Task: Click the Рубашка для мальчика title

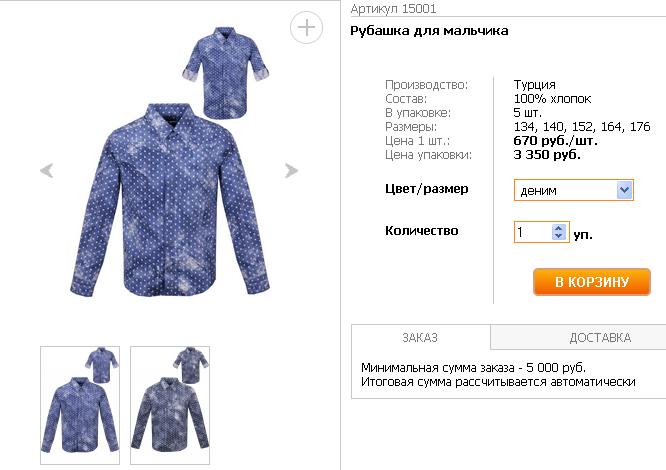Action: (429, 31)
